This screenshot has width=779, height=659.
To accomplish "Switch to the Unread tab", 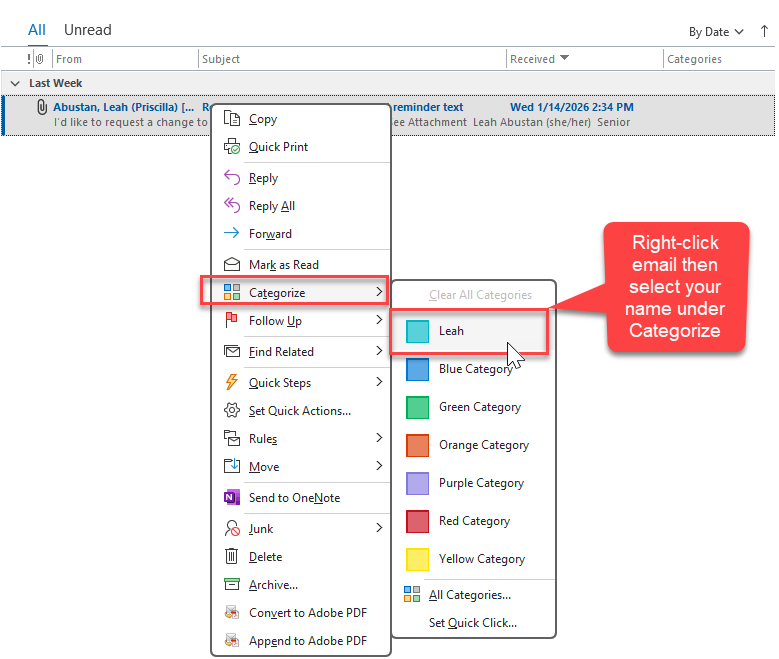I will pyautogui.click(x=87, y=30).
